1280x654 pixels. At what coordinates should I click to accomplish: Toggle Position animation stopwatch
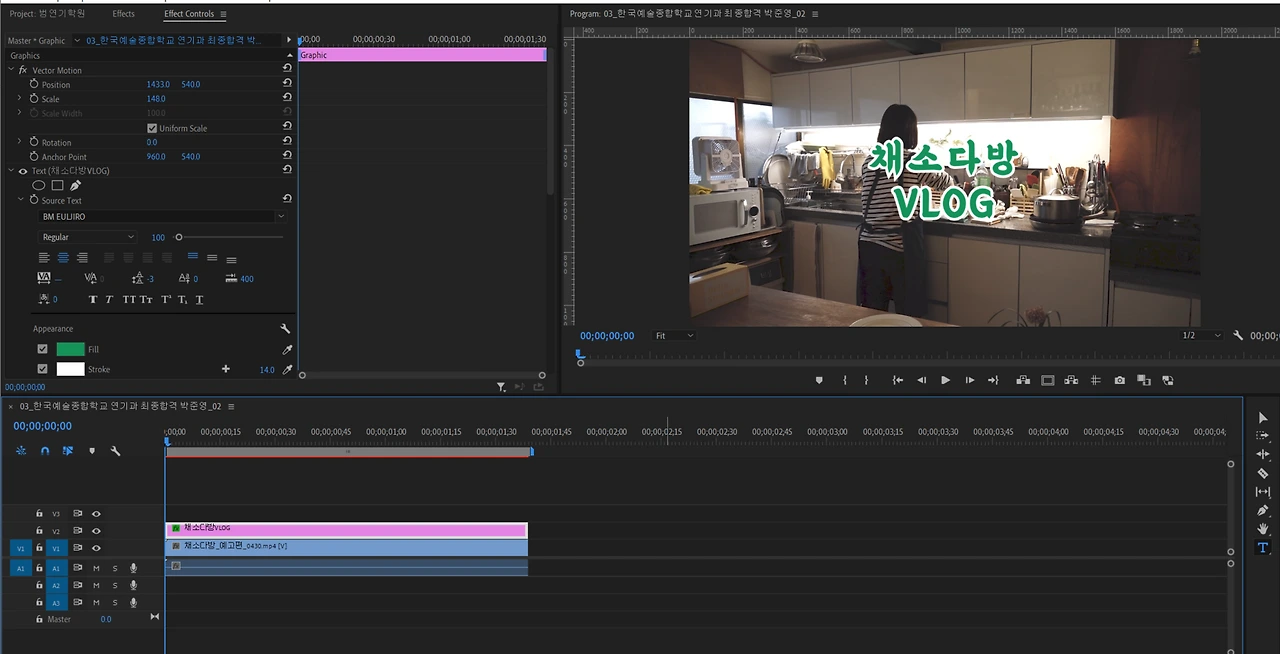tap(33, 84)
